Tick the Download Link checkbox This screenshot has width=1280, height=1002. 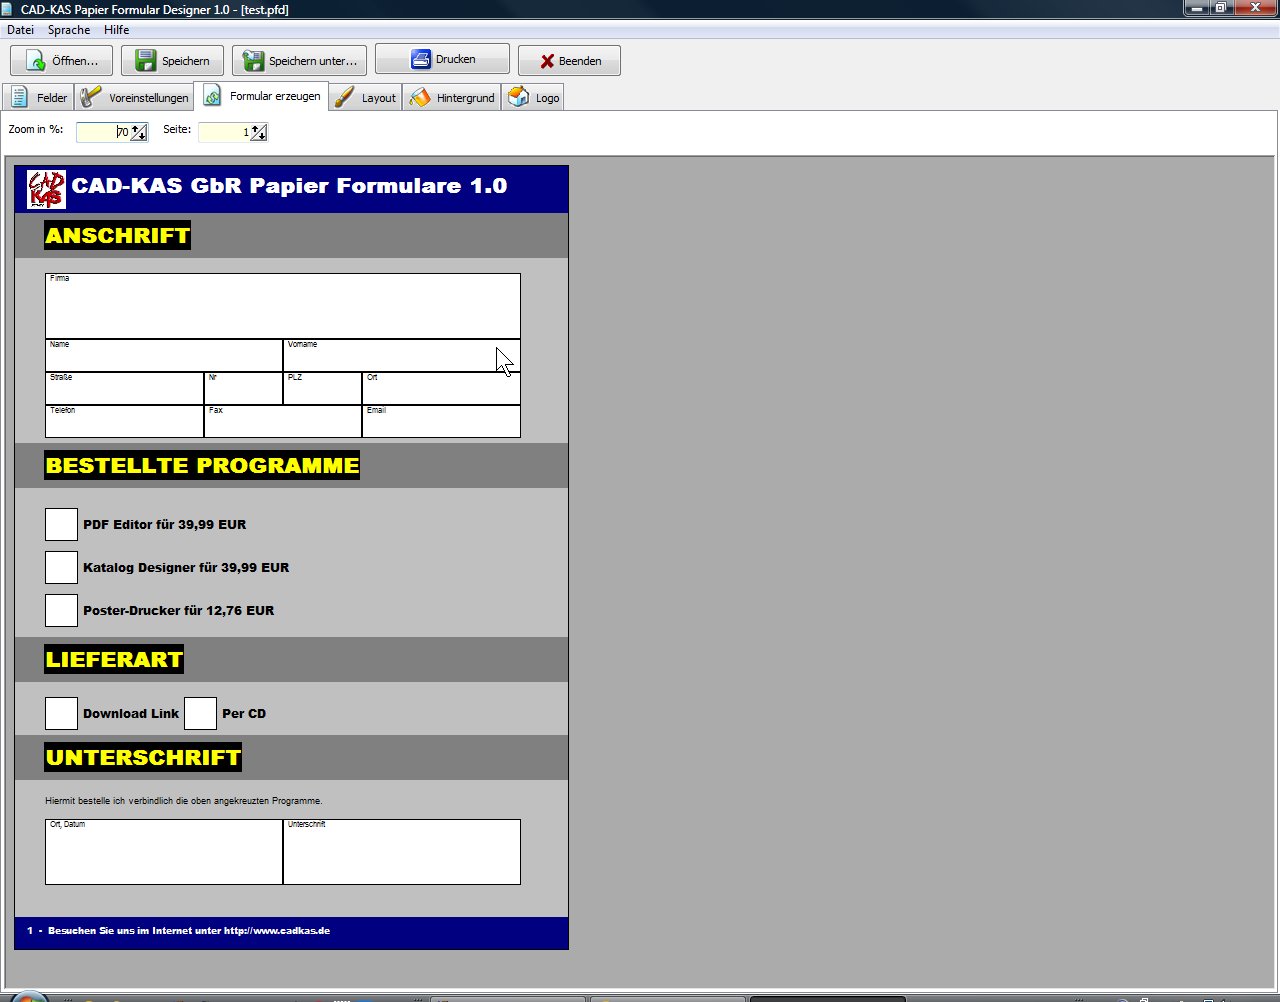point(61,713)
